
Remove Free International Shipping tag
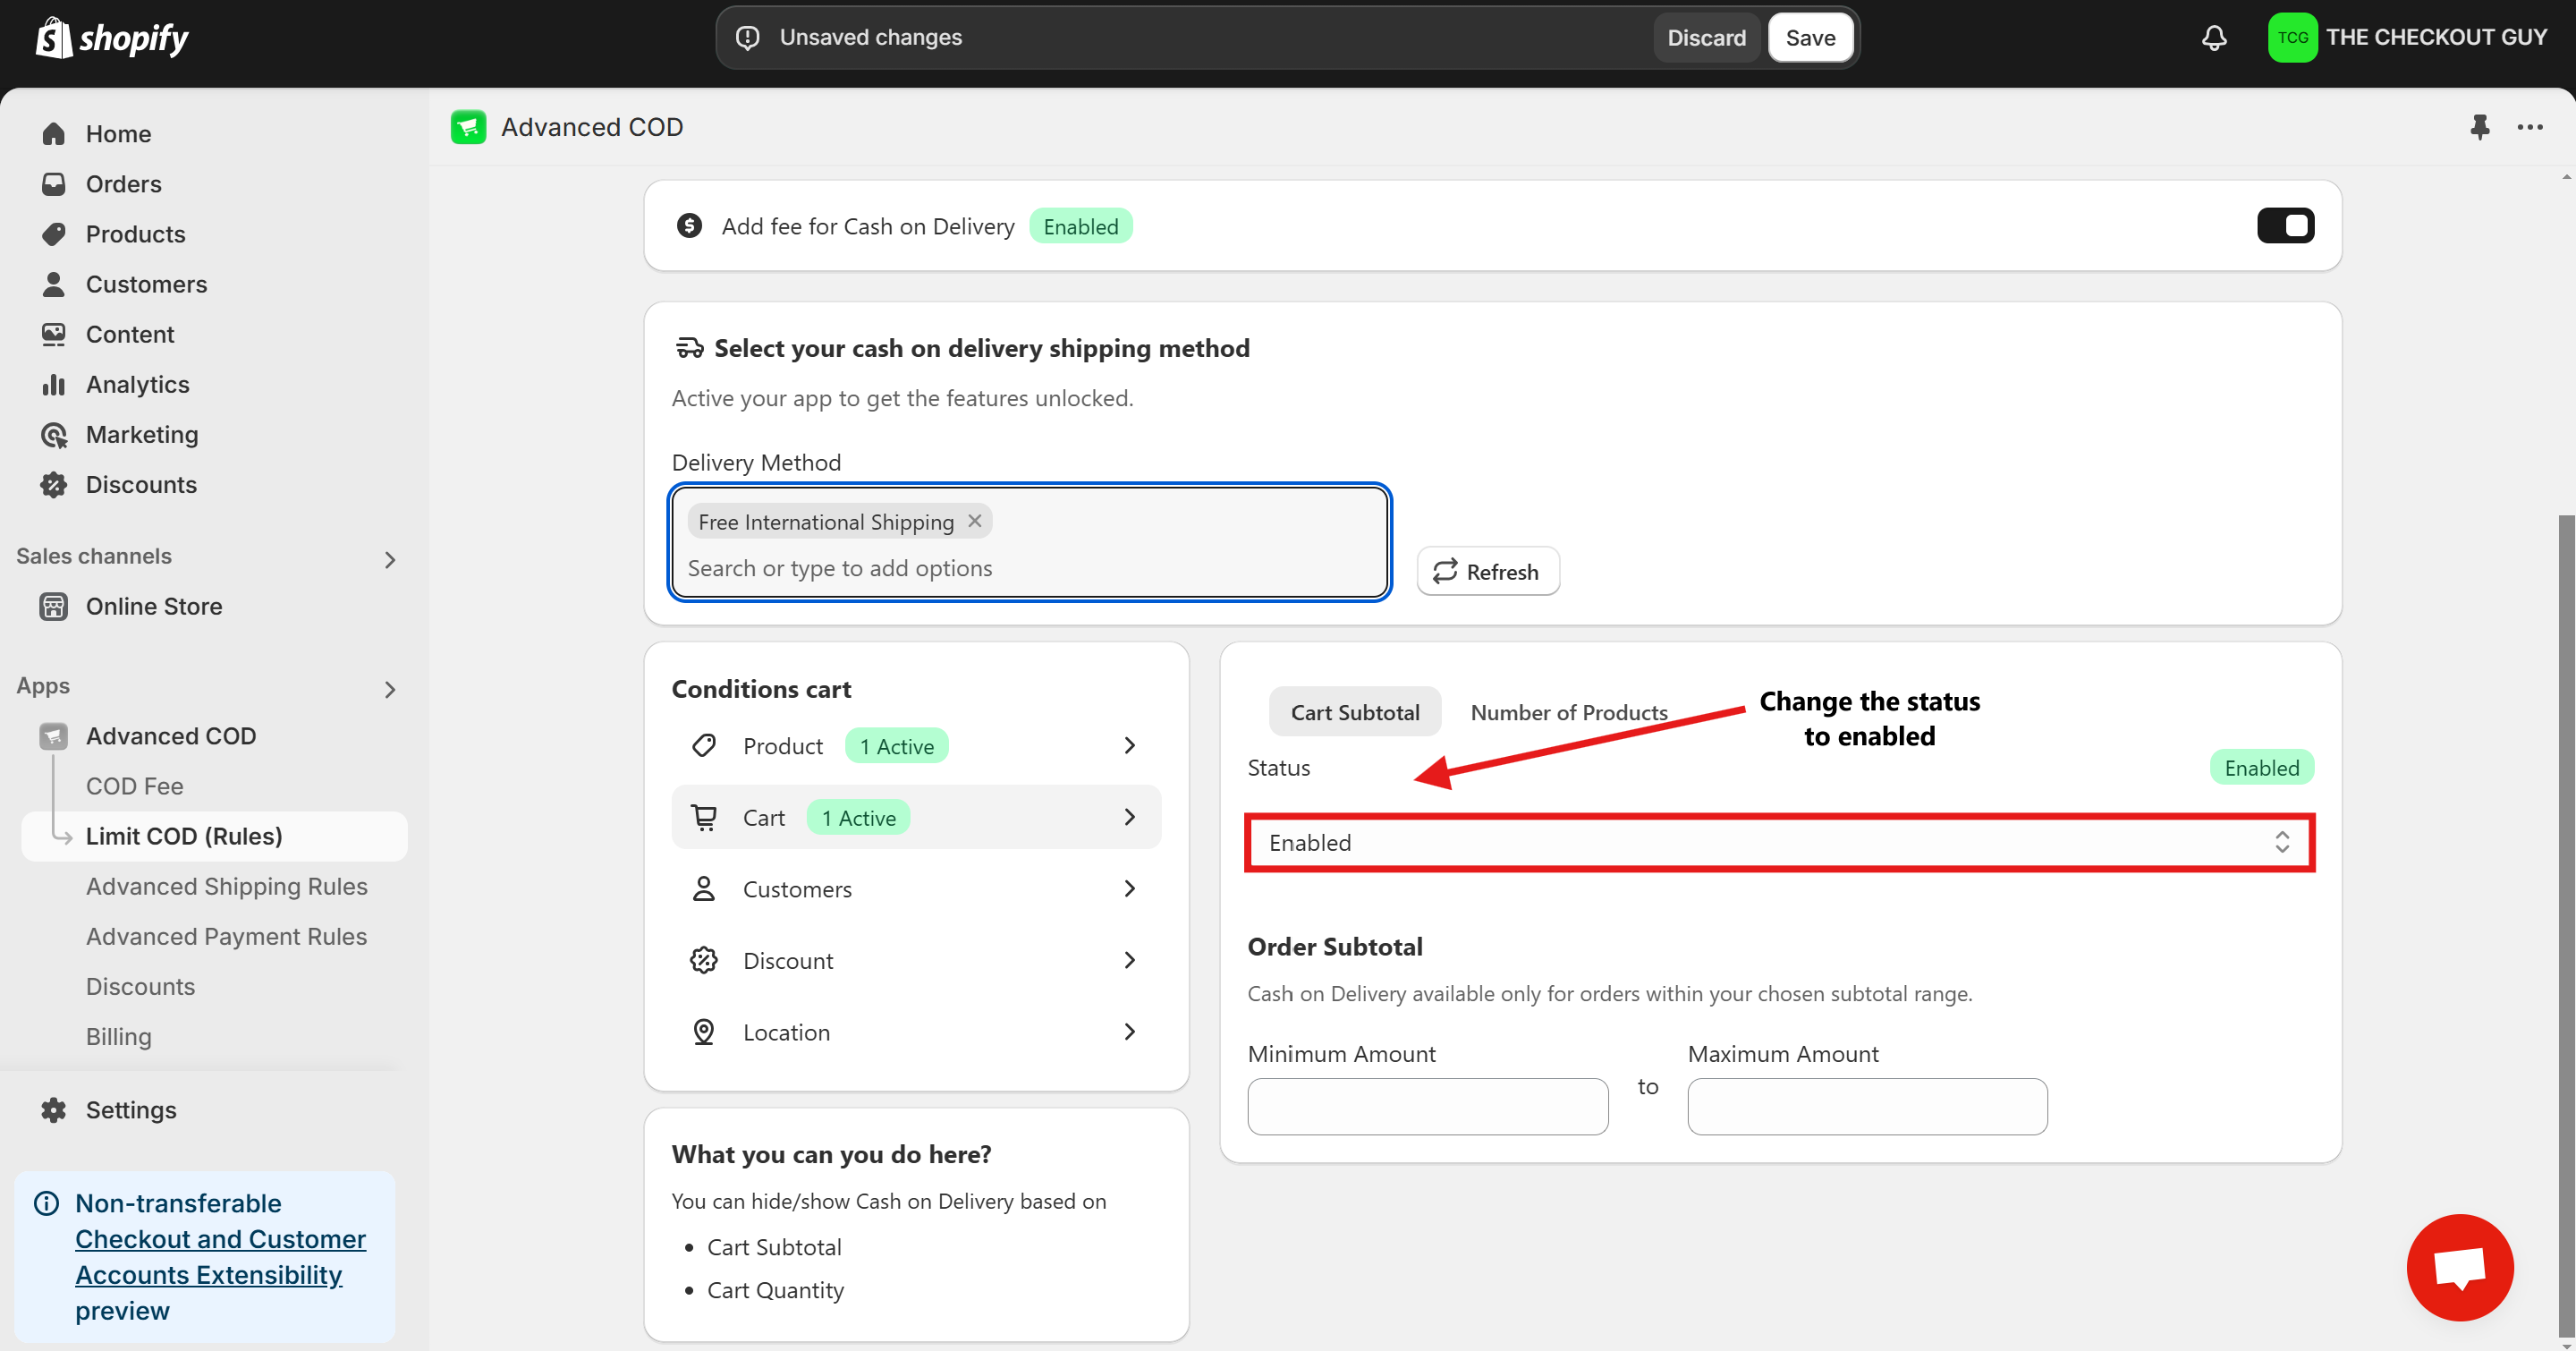coord(974,521)
